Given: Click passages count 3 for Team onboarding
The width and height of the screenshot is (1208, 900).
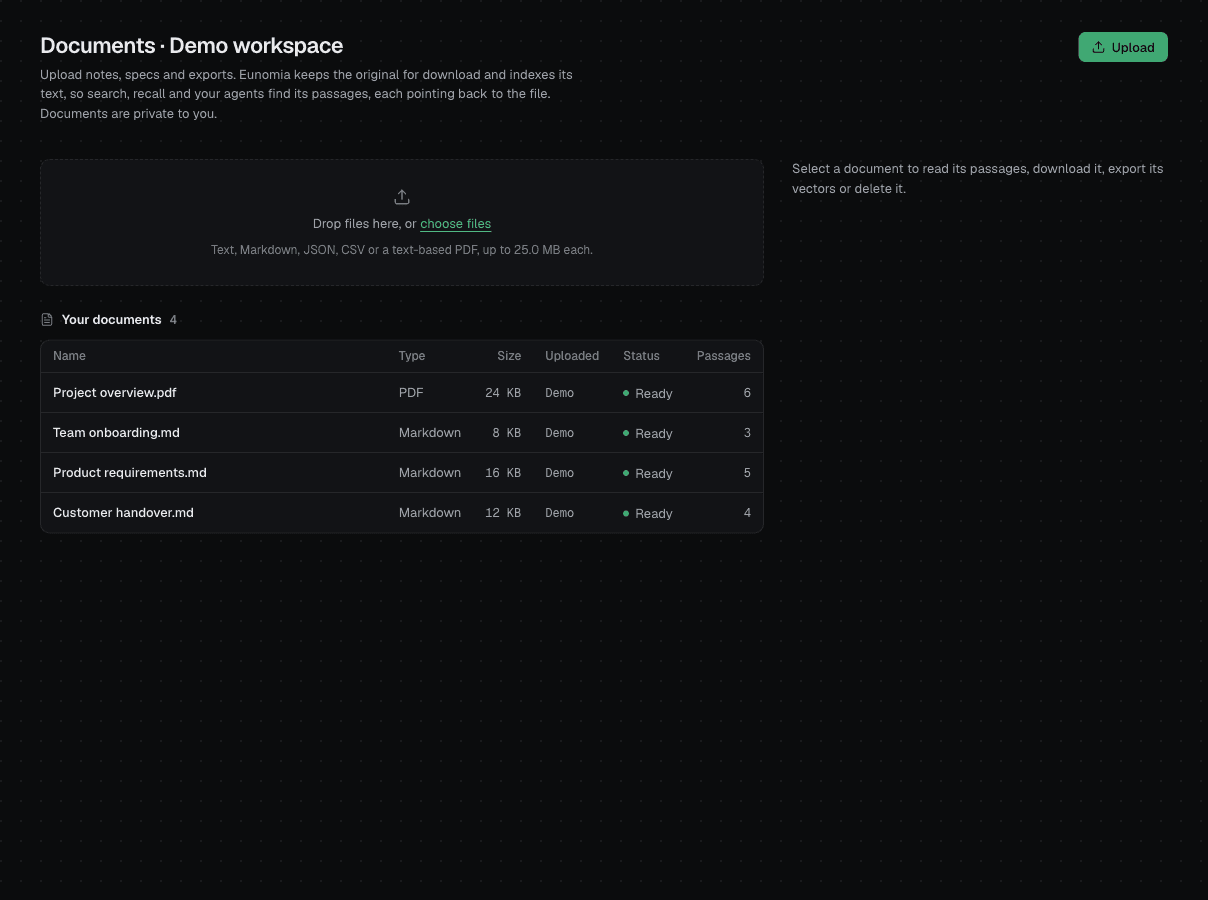Looking at the screenshot, I should point(747,433).
